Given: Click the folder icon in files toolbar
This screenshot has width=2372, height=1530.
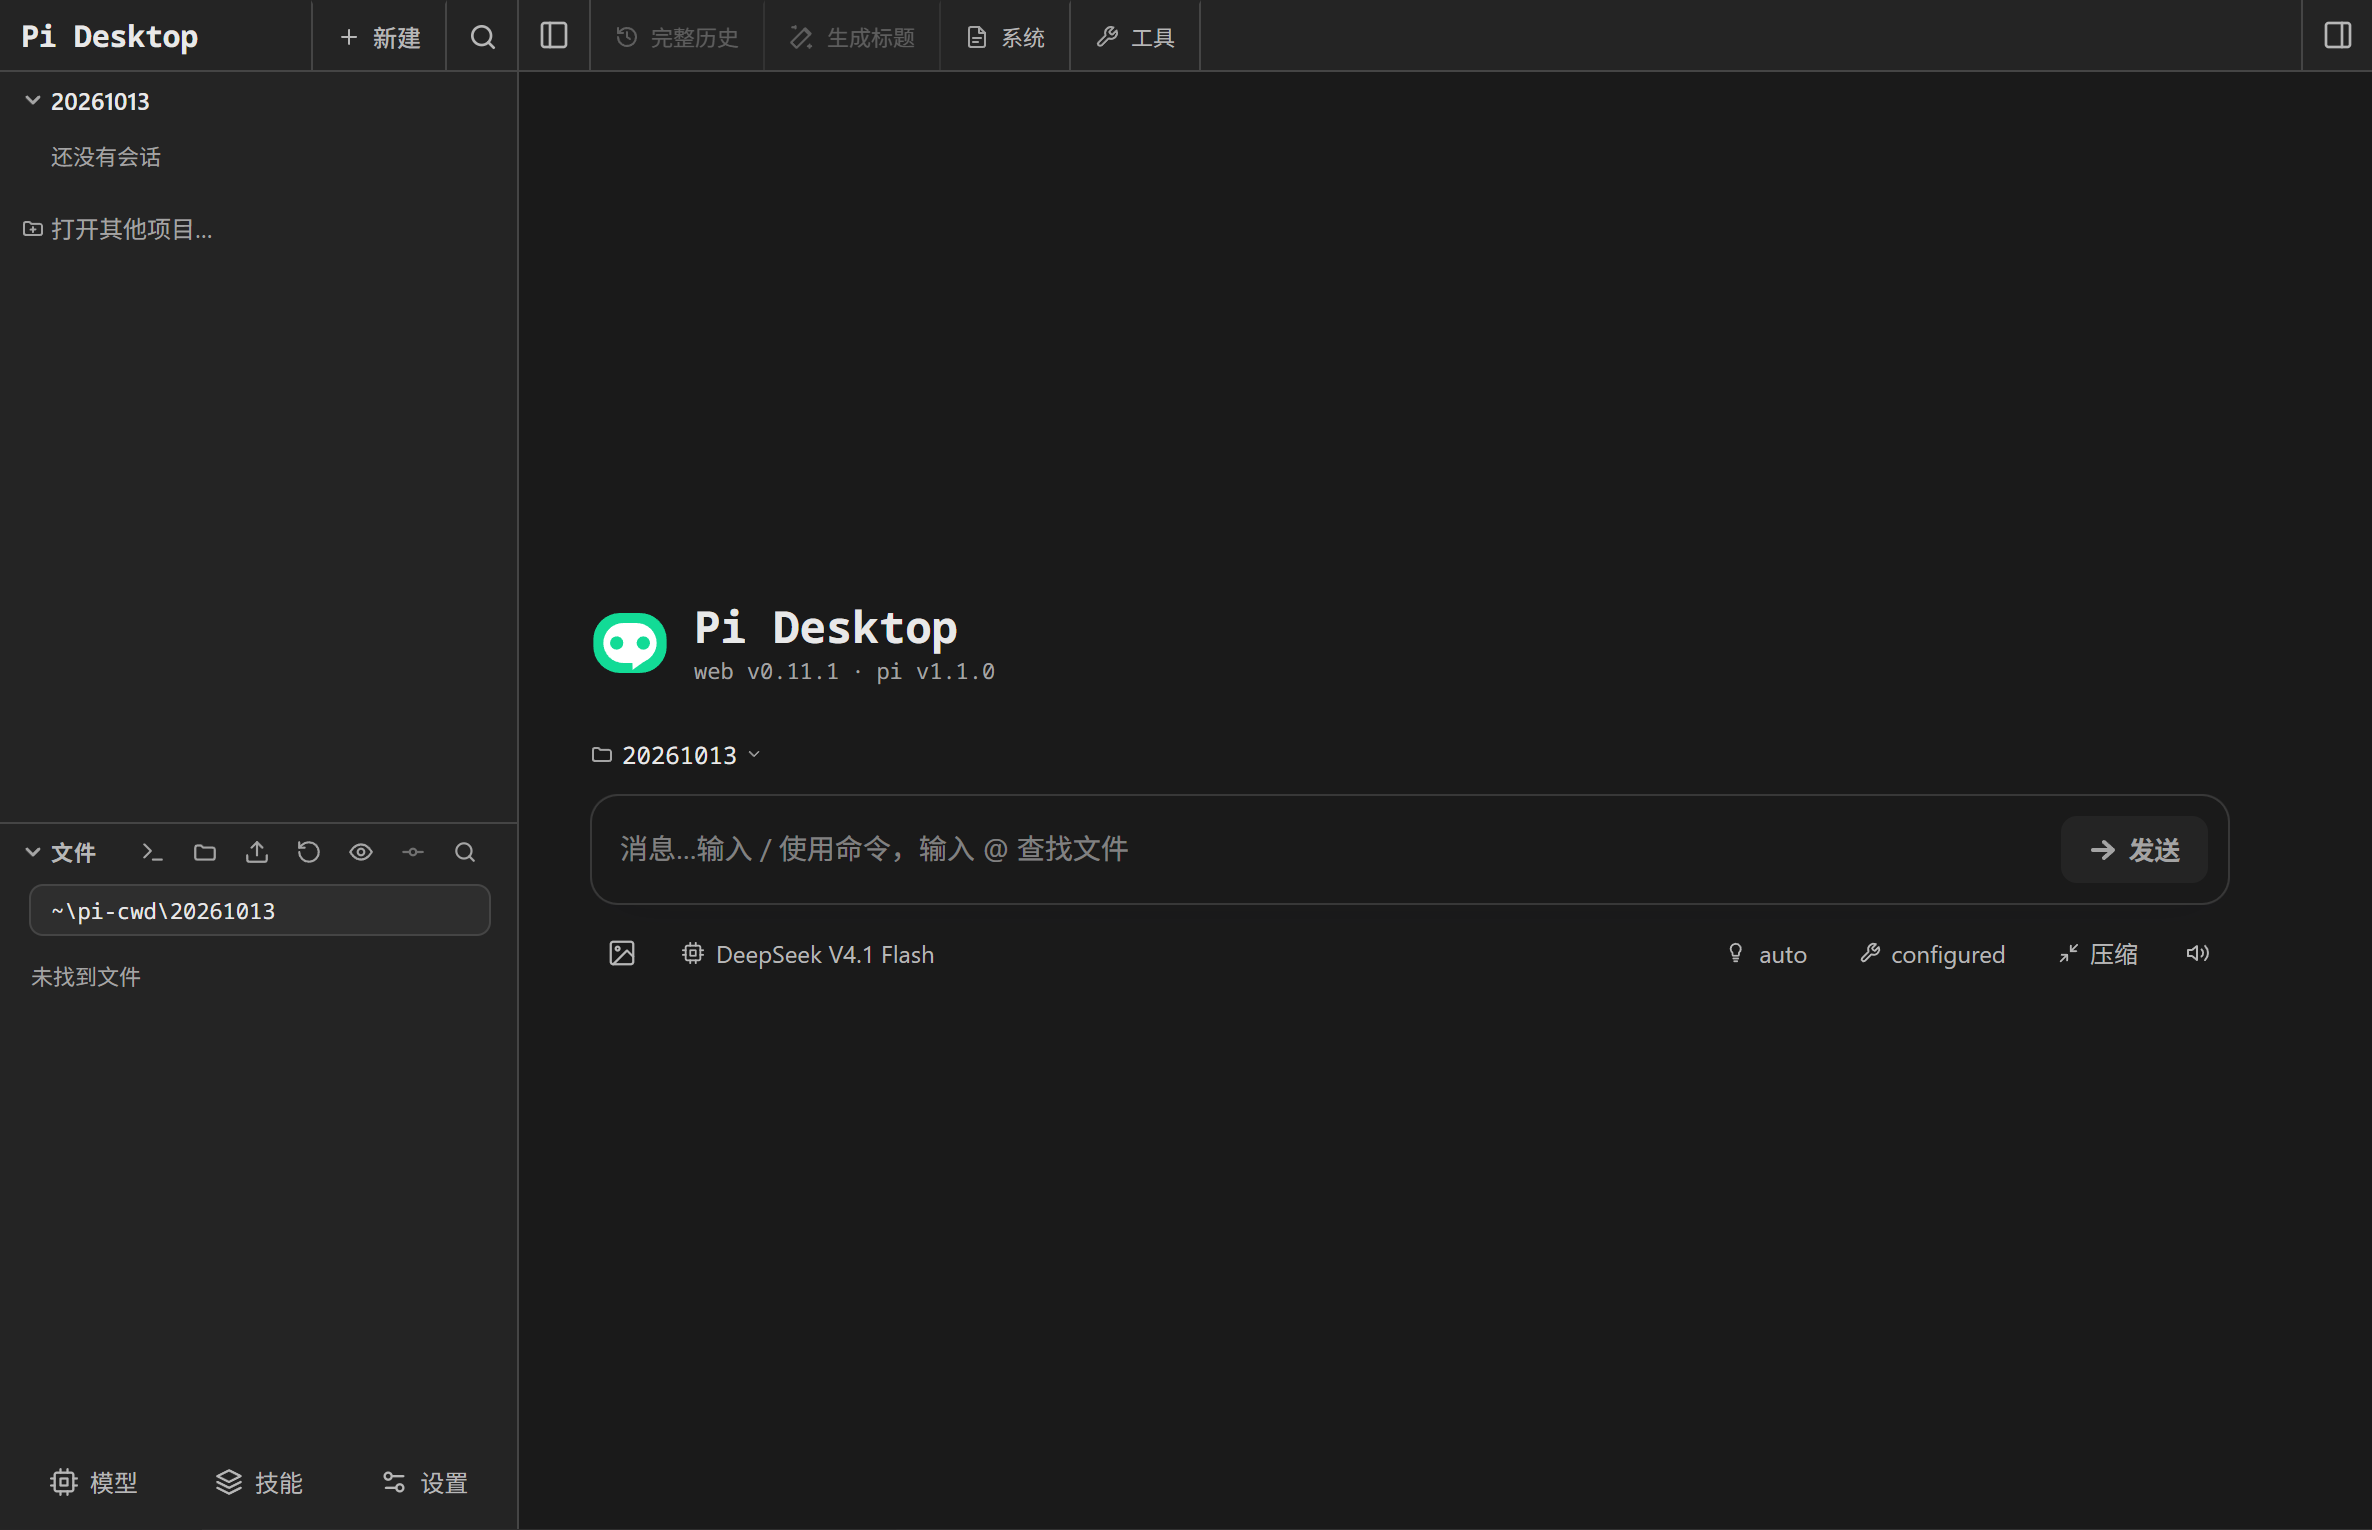Looking at the screenshot, I should [x=205, y=852].
